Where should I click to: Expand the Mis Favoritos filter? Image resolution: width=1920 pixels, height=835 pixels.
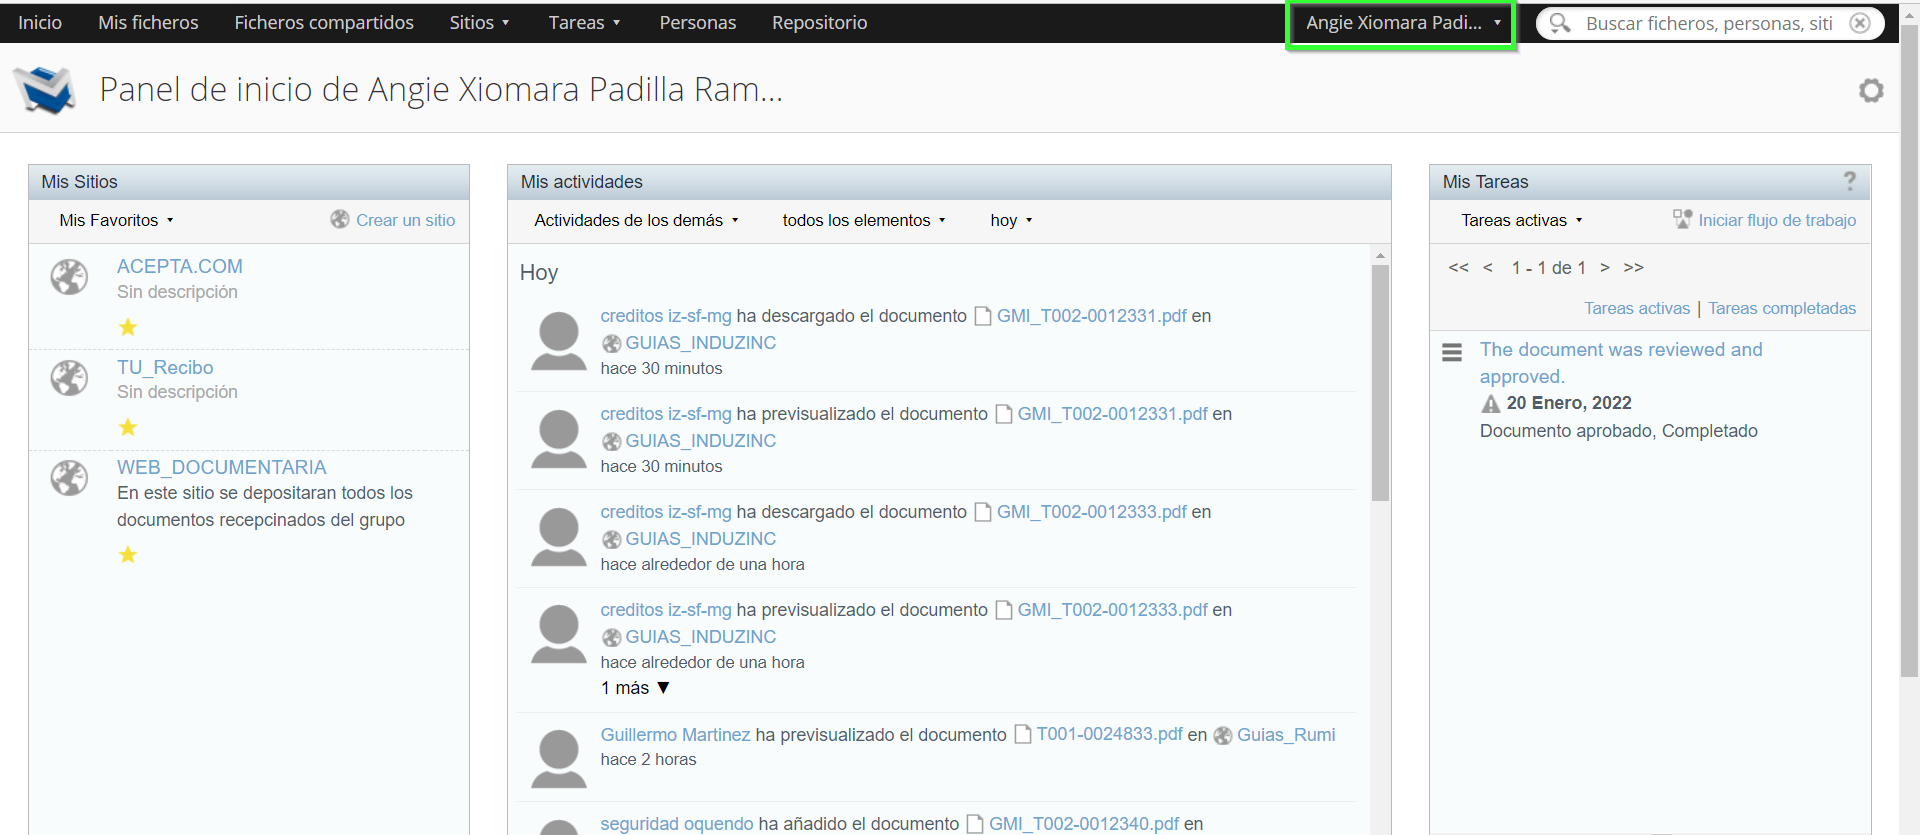(x=117, y=220)
